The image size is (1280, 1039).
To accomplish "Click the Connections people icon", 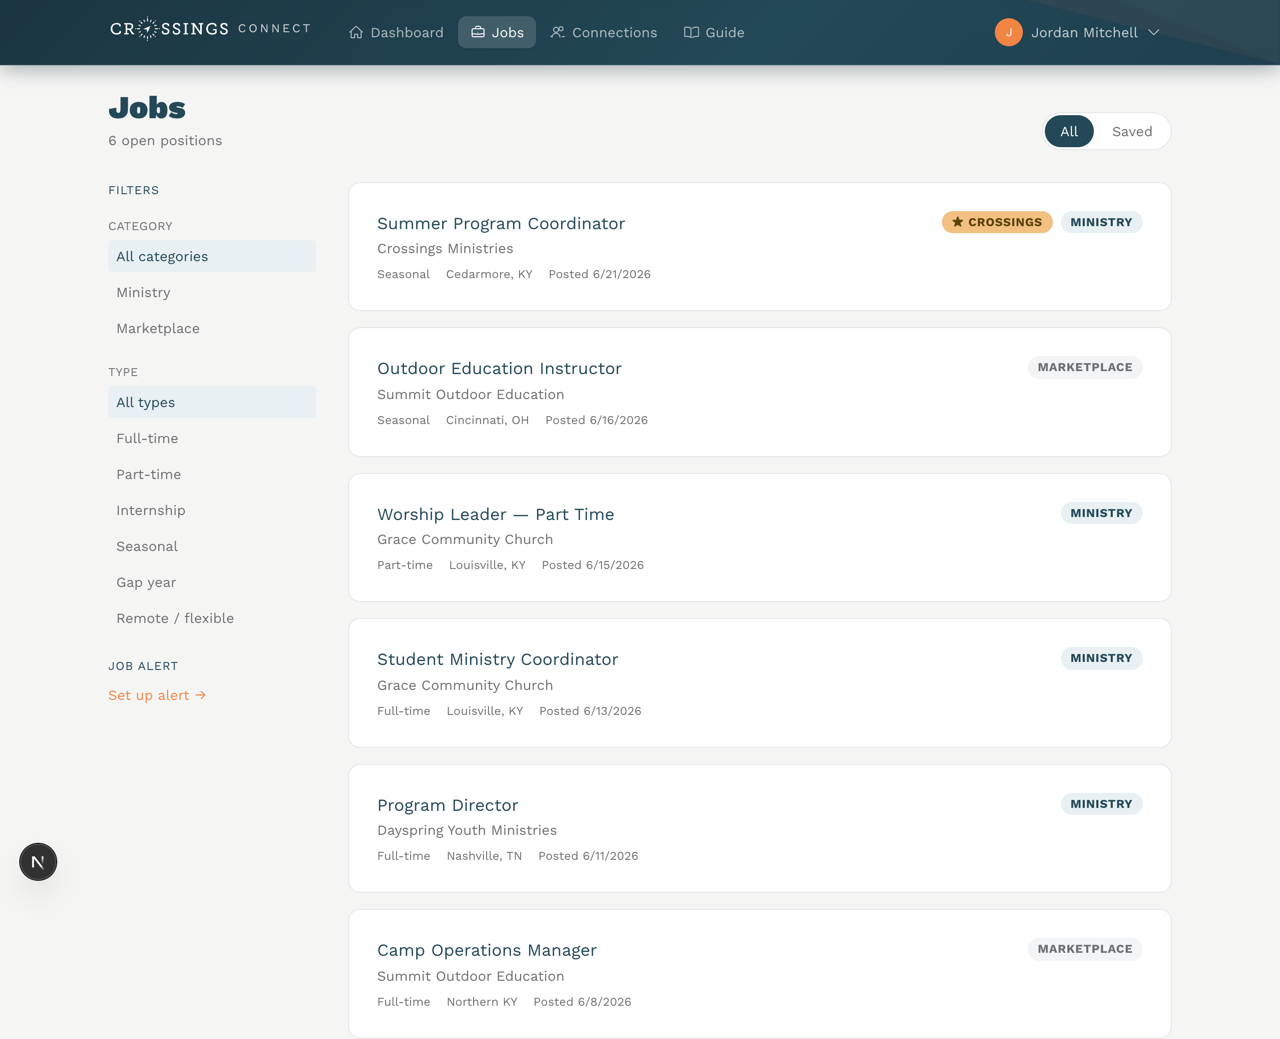I will coord(558,32).
